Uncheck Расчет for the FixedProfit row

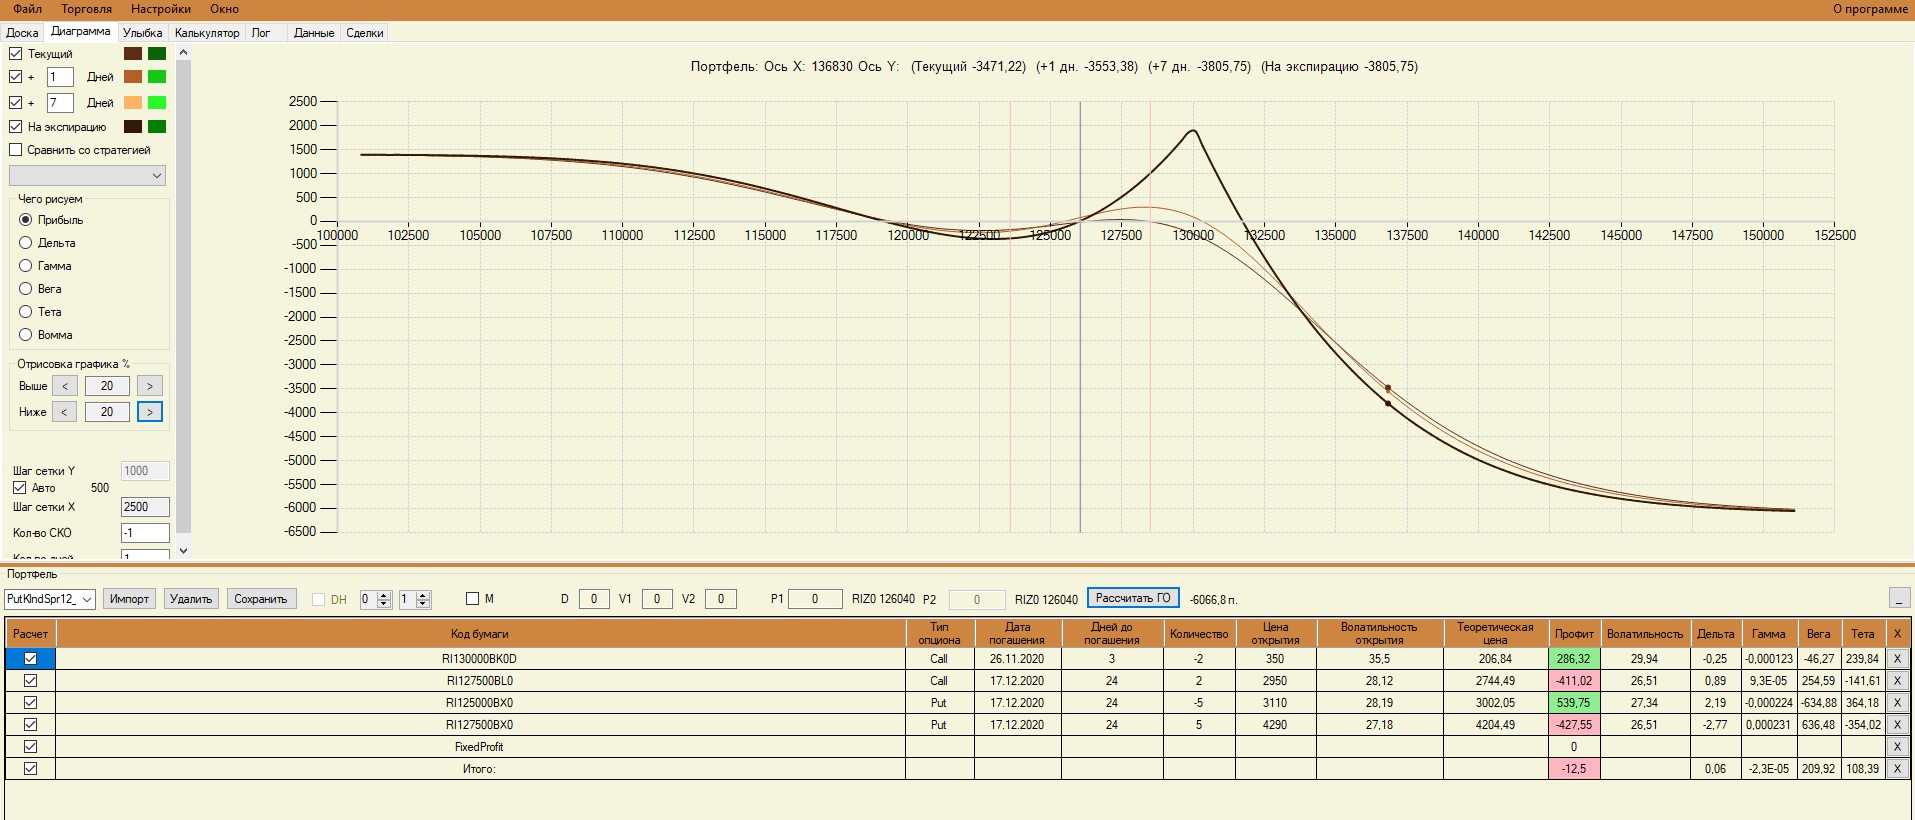point(30,747)
